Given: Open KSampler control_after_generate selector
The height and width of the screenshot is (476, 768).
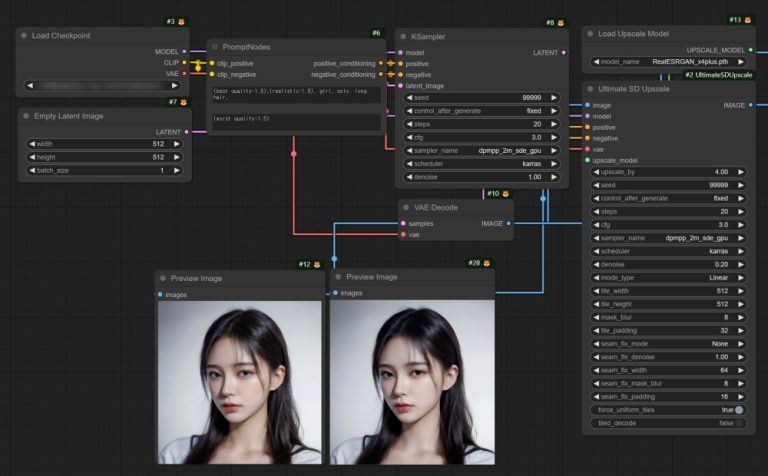Looking at the screenshot, I should click(x=481, y=111).
